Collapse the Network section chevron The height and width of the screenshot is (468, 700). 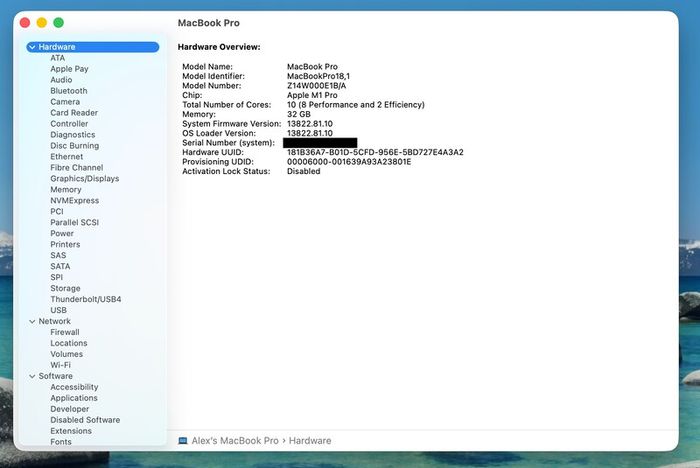pos(32,322)
